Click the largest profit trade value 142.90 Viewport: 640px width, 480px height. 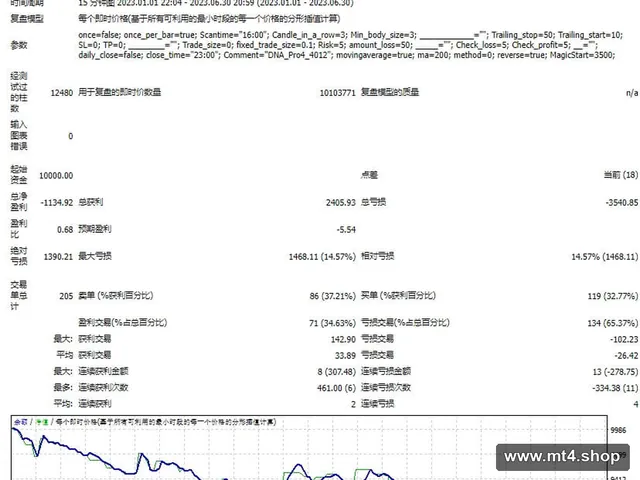coord(343,339)
